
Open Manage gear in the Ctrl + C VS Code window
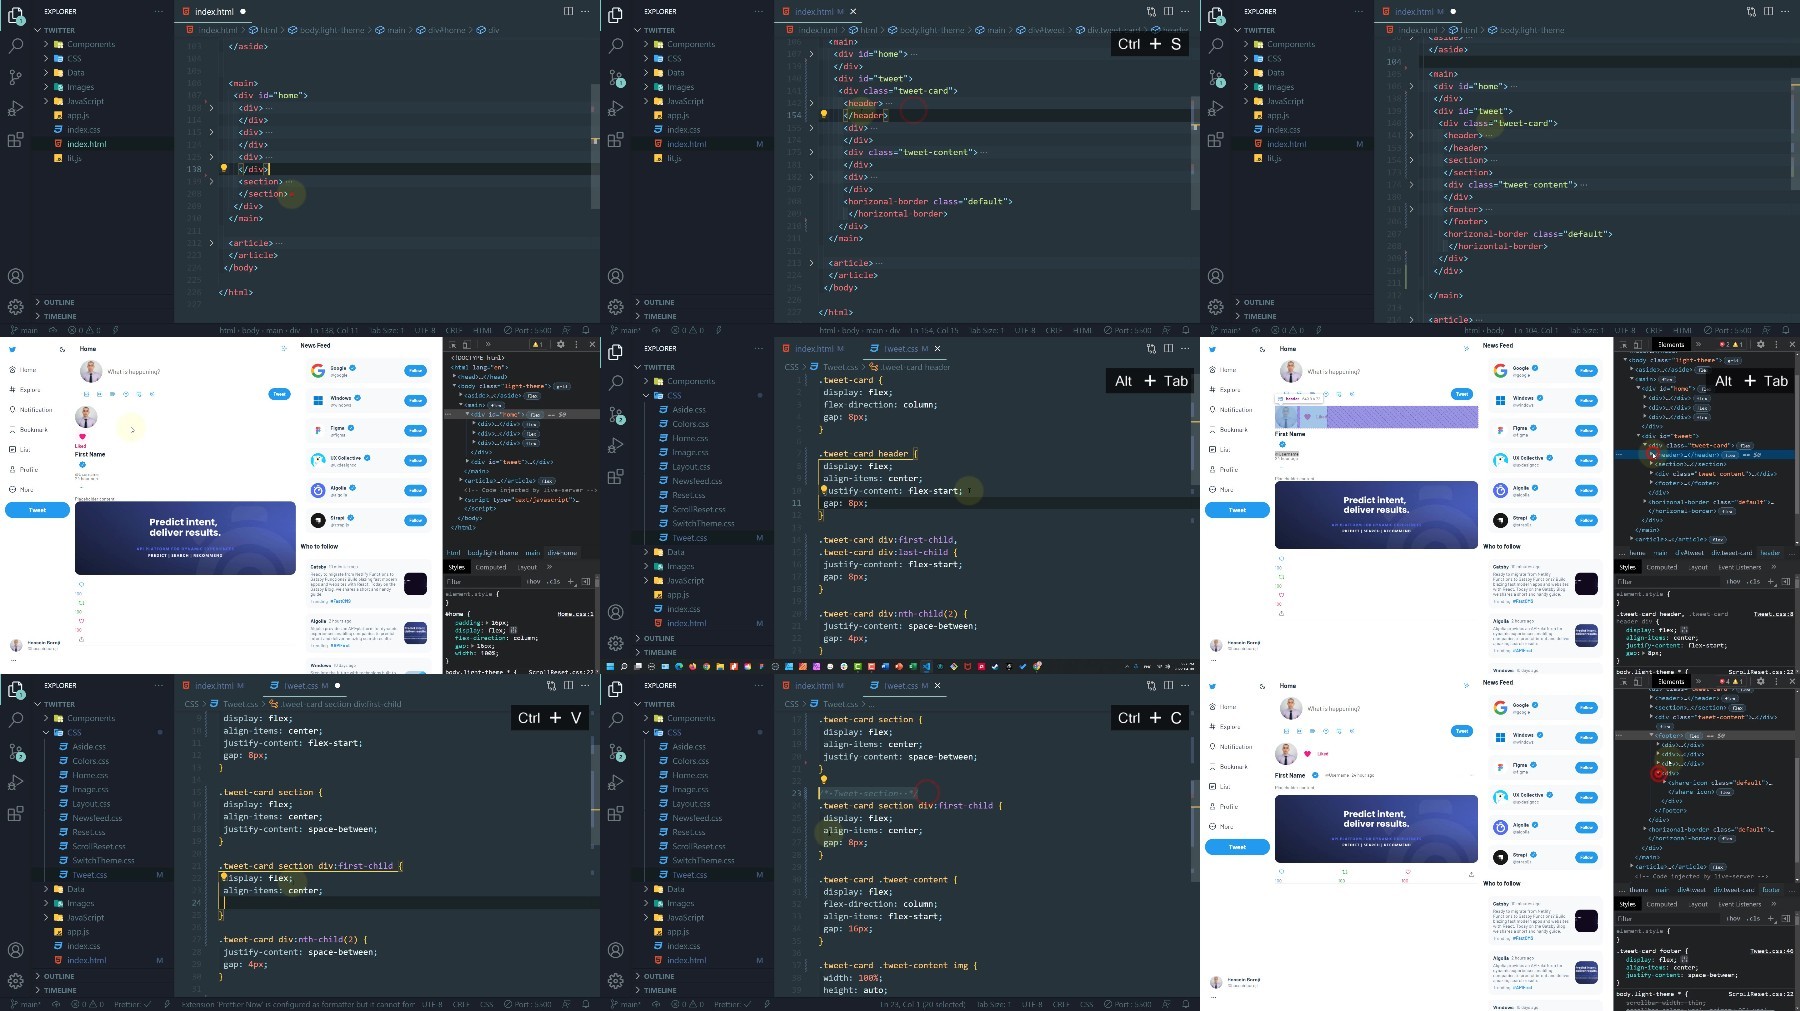click(616, 981)
